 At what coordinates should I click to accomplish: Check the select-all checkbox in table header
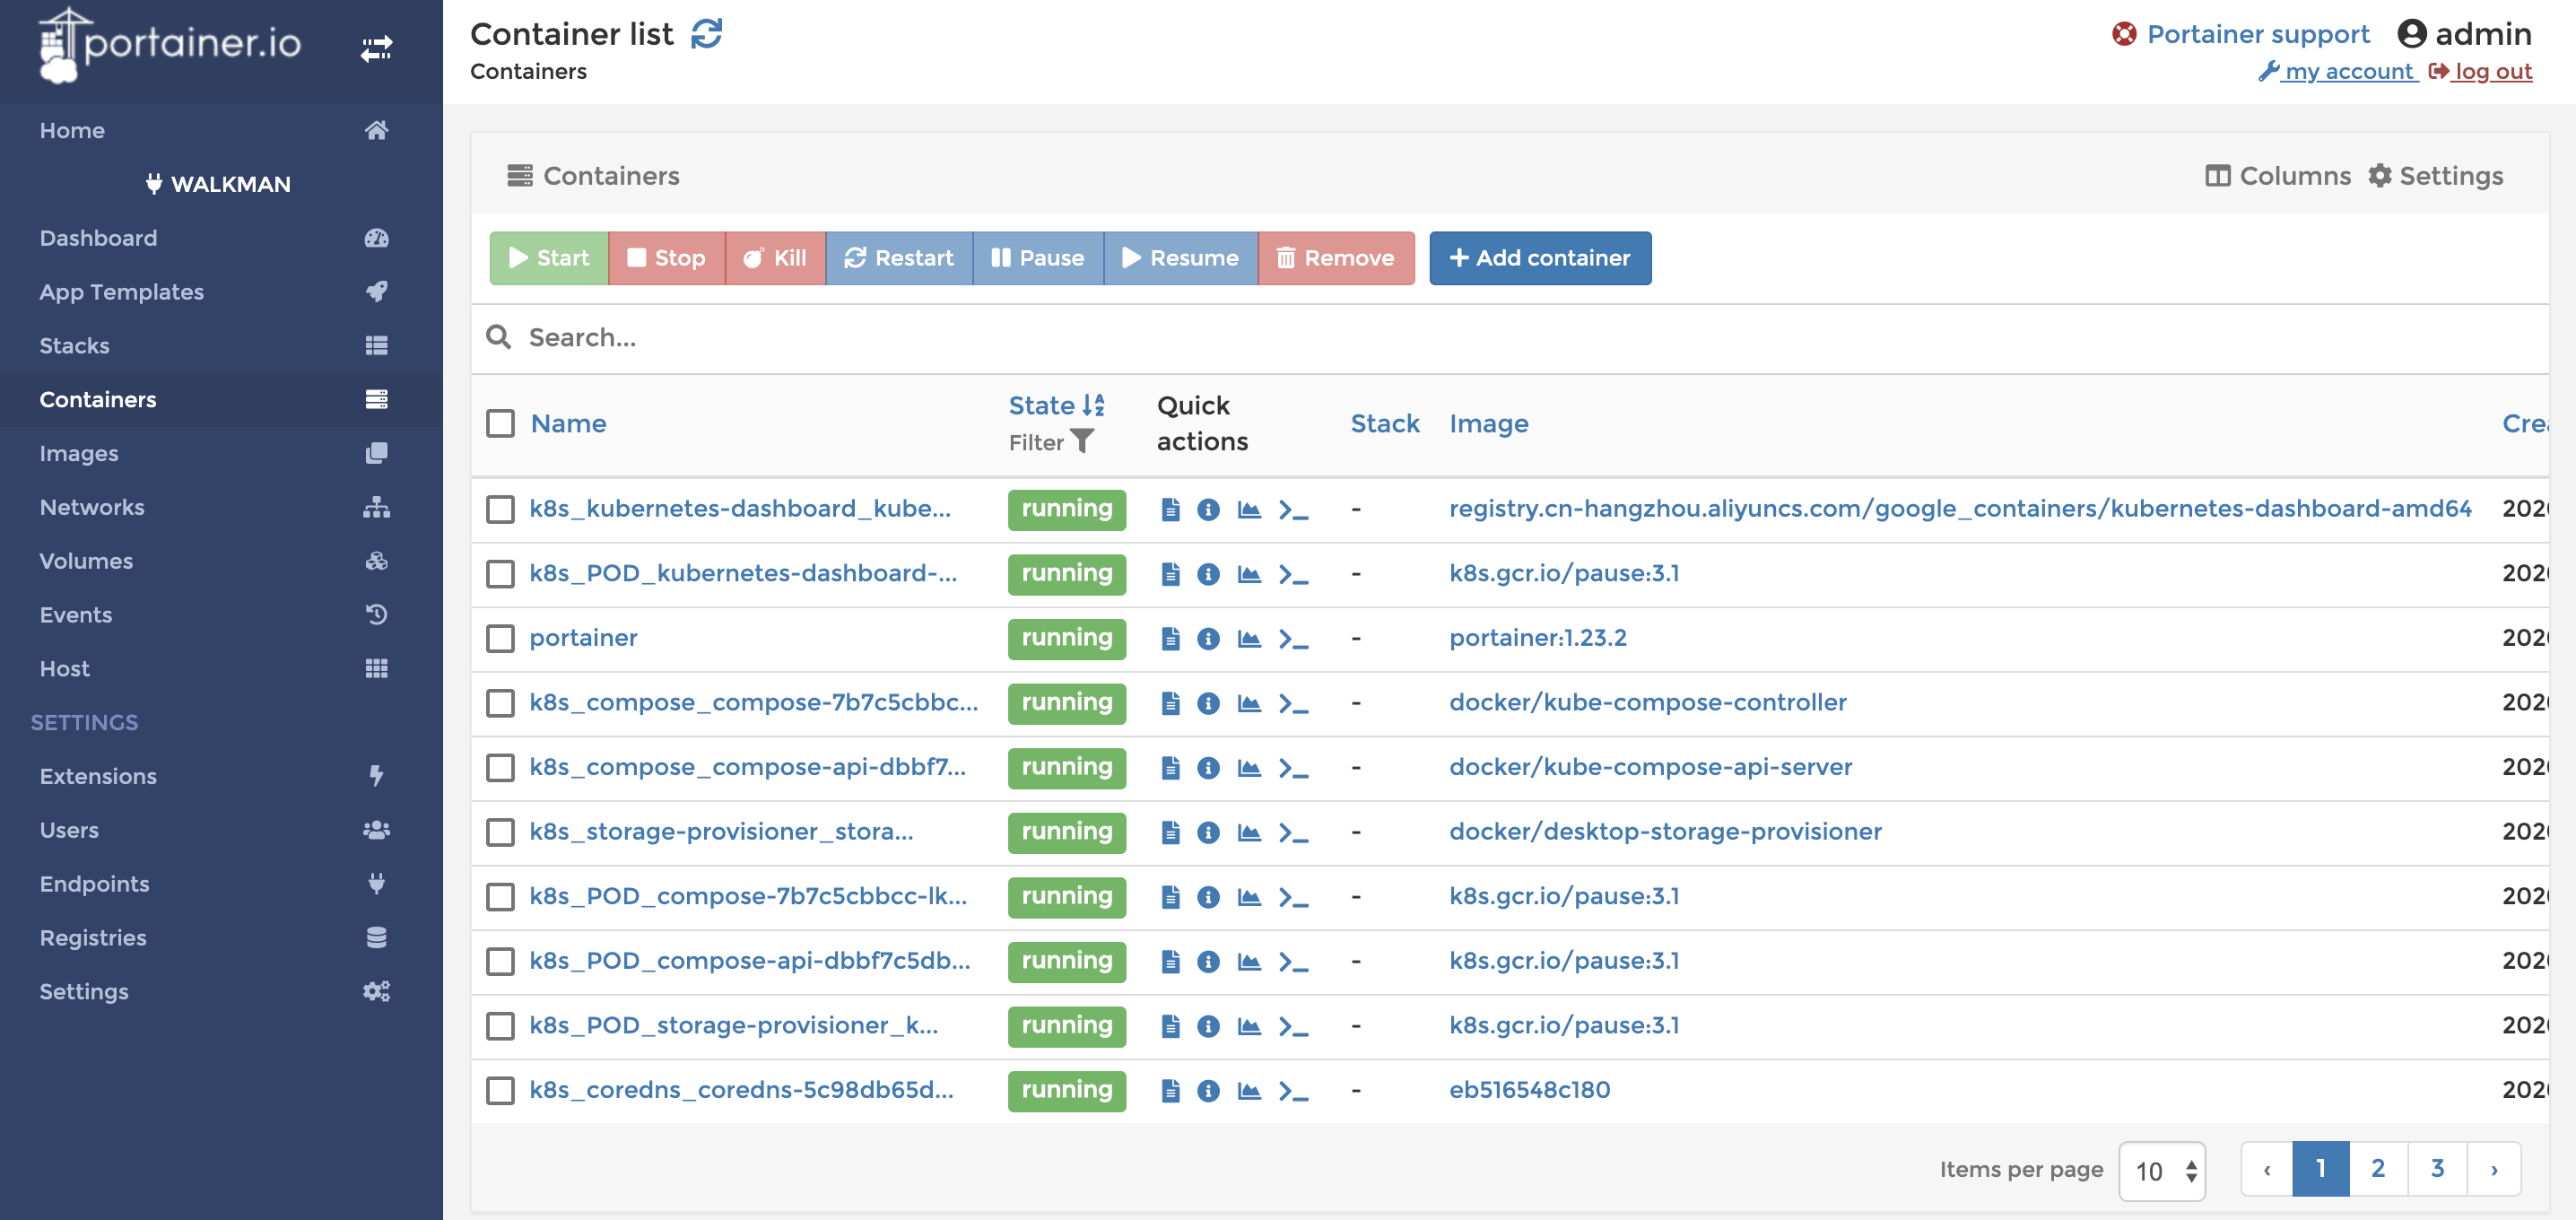(500, 423)
